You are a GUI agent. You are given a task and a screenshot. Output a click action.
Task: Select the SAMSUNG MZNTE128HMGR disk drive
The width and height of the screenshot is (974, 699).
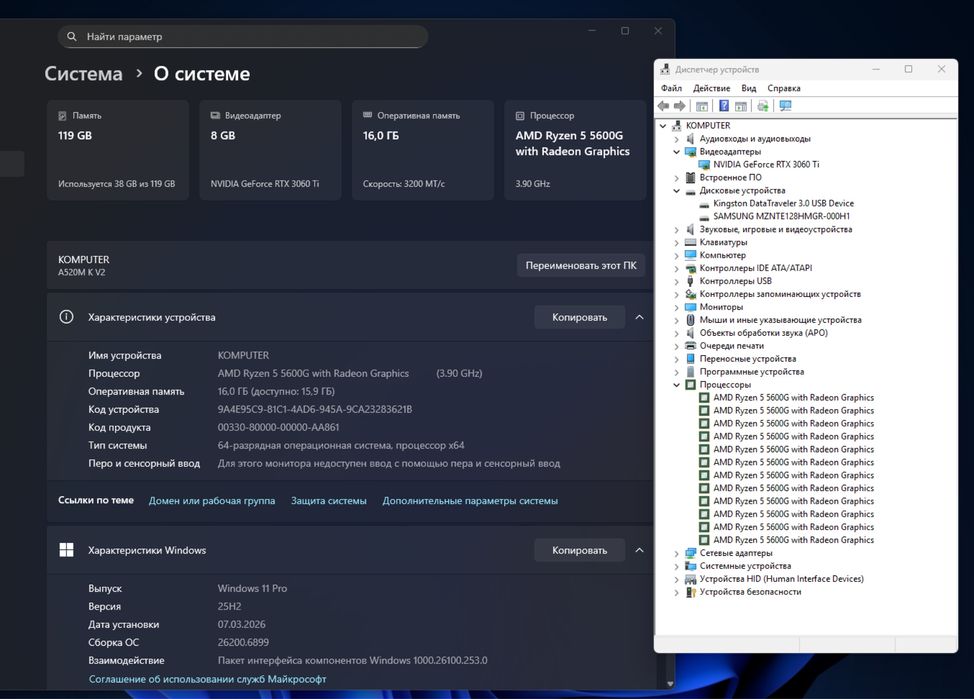coord(780,216)
